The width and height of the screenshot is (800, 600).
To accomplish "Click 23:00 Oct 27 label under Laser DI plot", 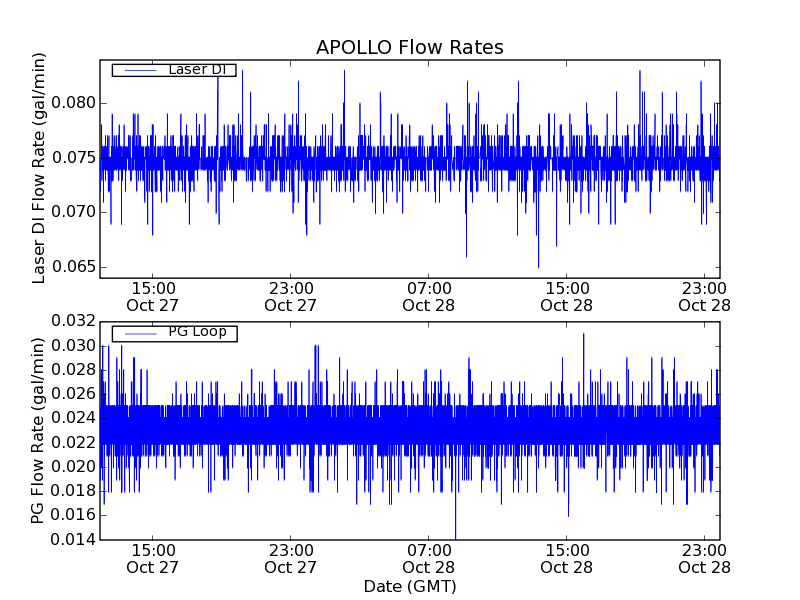I will click(291, 296).
